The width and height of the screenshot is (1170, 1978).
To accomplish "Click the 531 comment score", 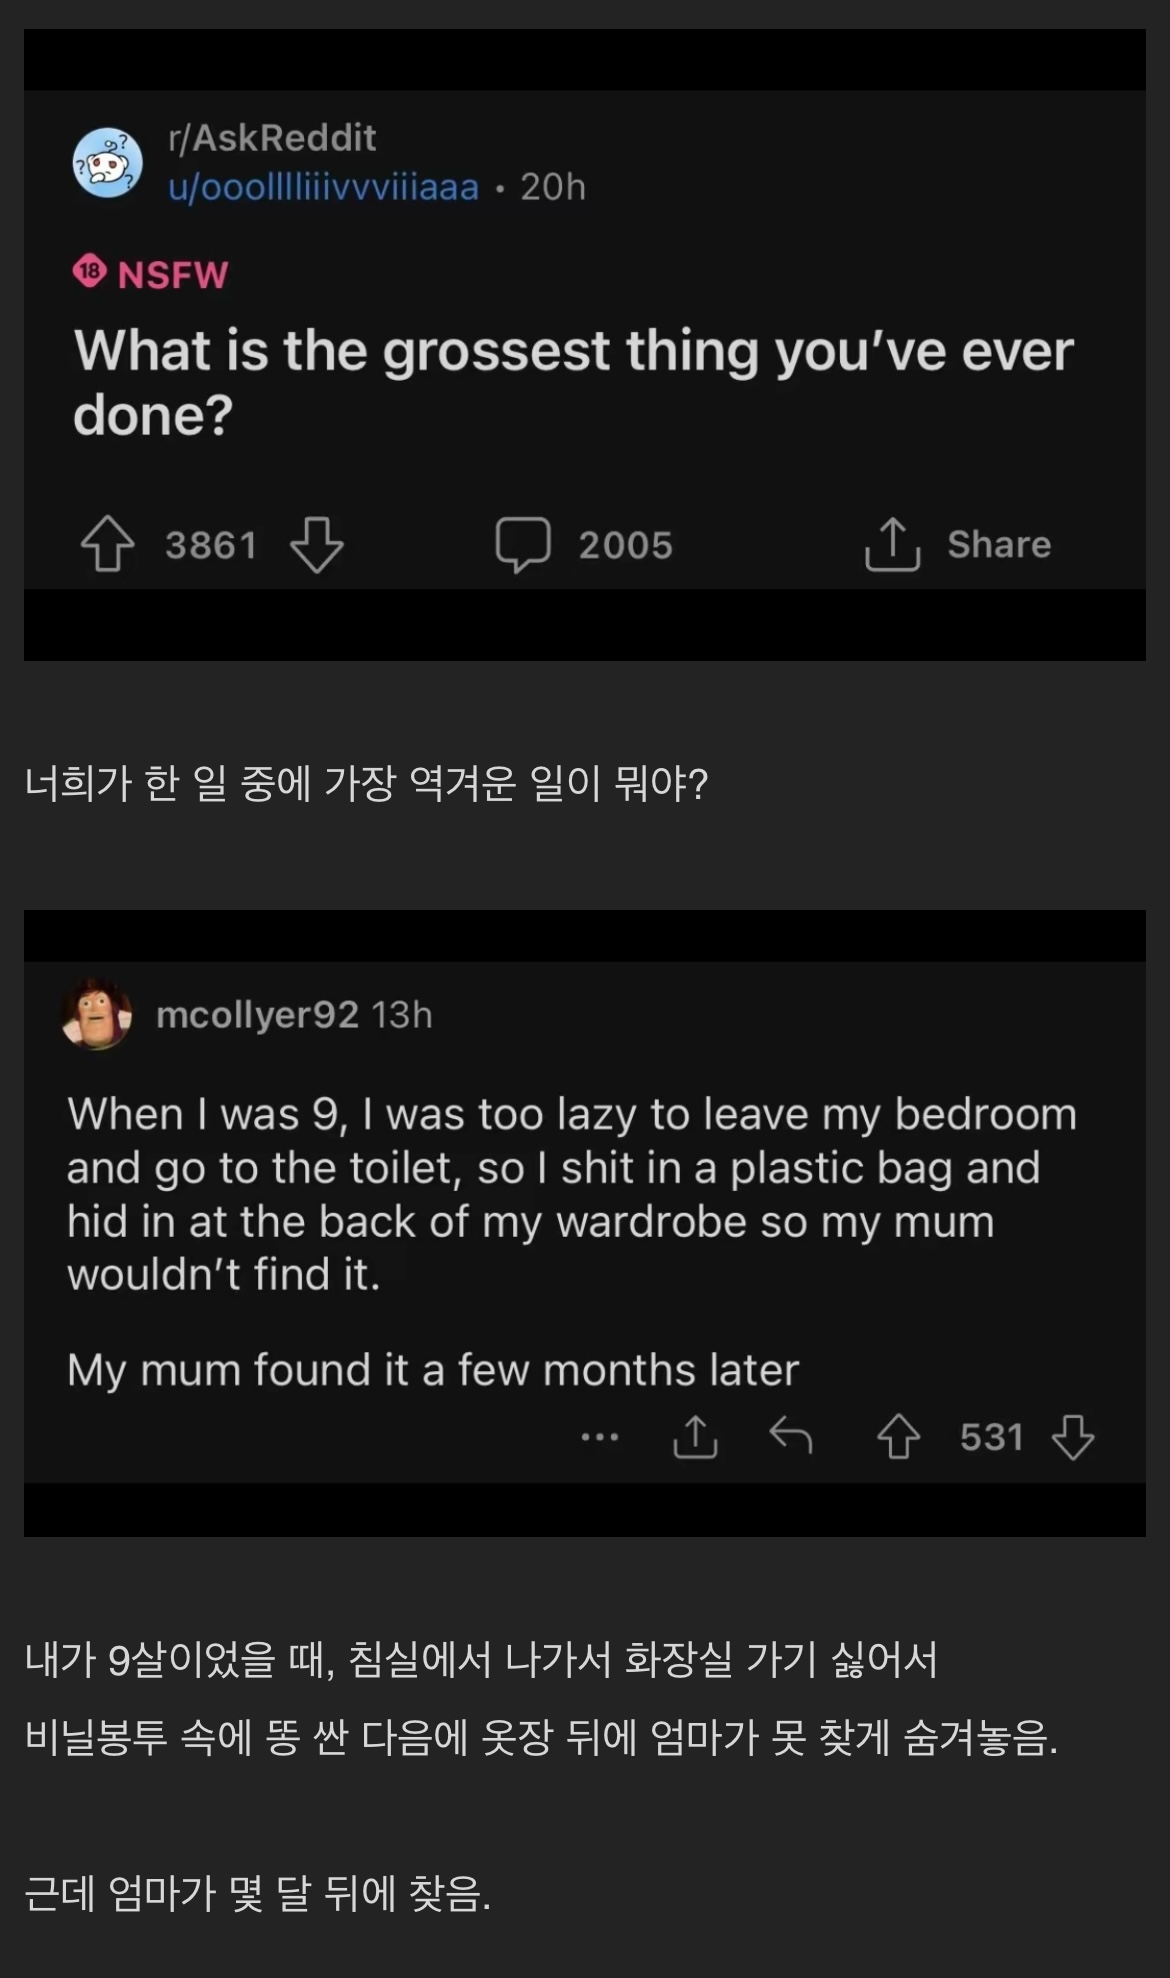I will point(991,1437).
